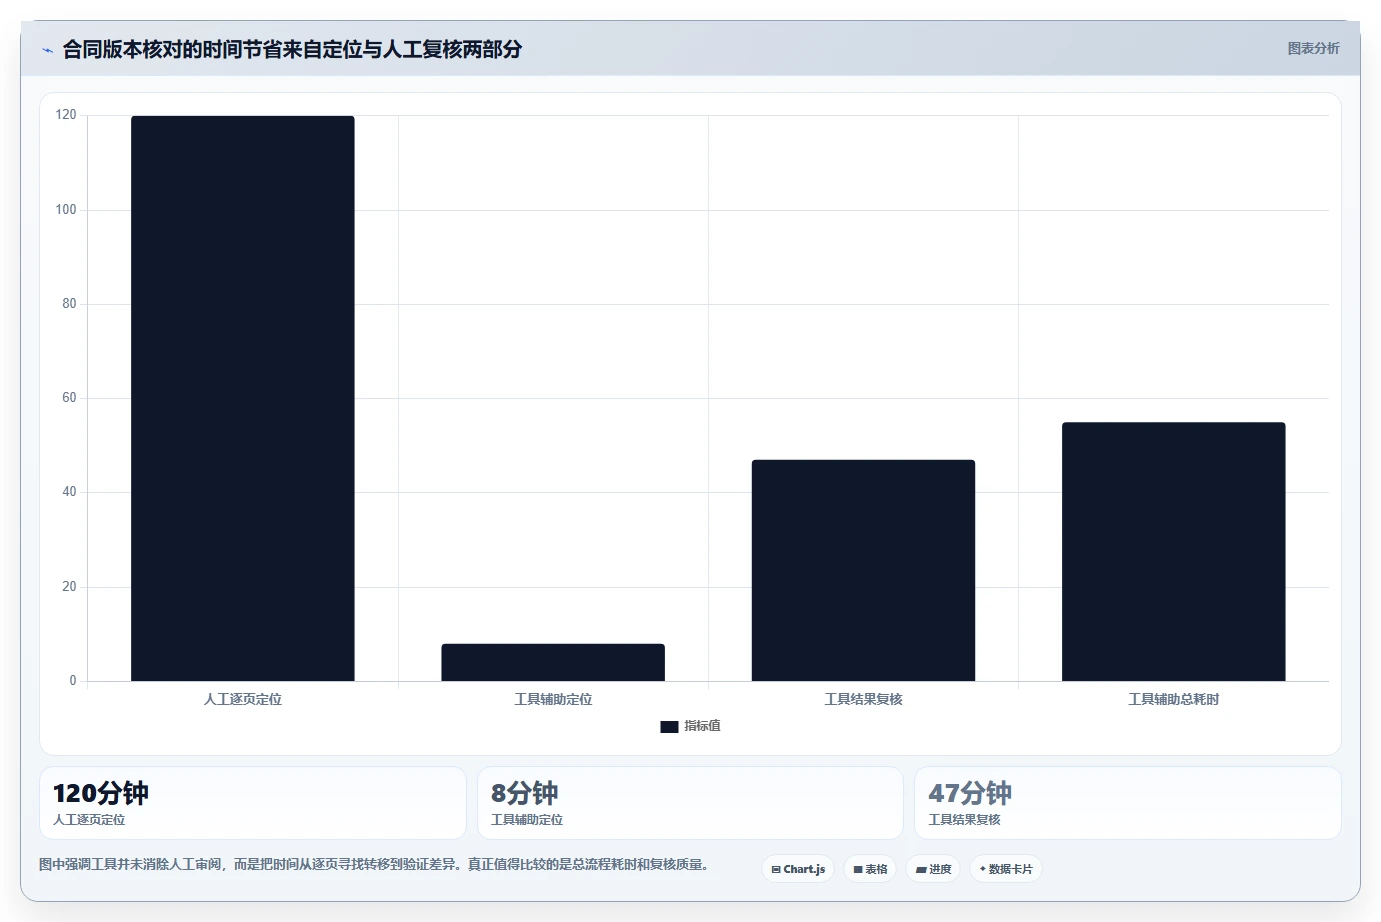Click the y-axis value 100
The height and width of the screenshot is (922, 1381).
tap(66, 209)
